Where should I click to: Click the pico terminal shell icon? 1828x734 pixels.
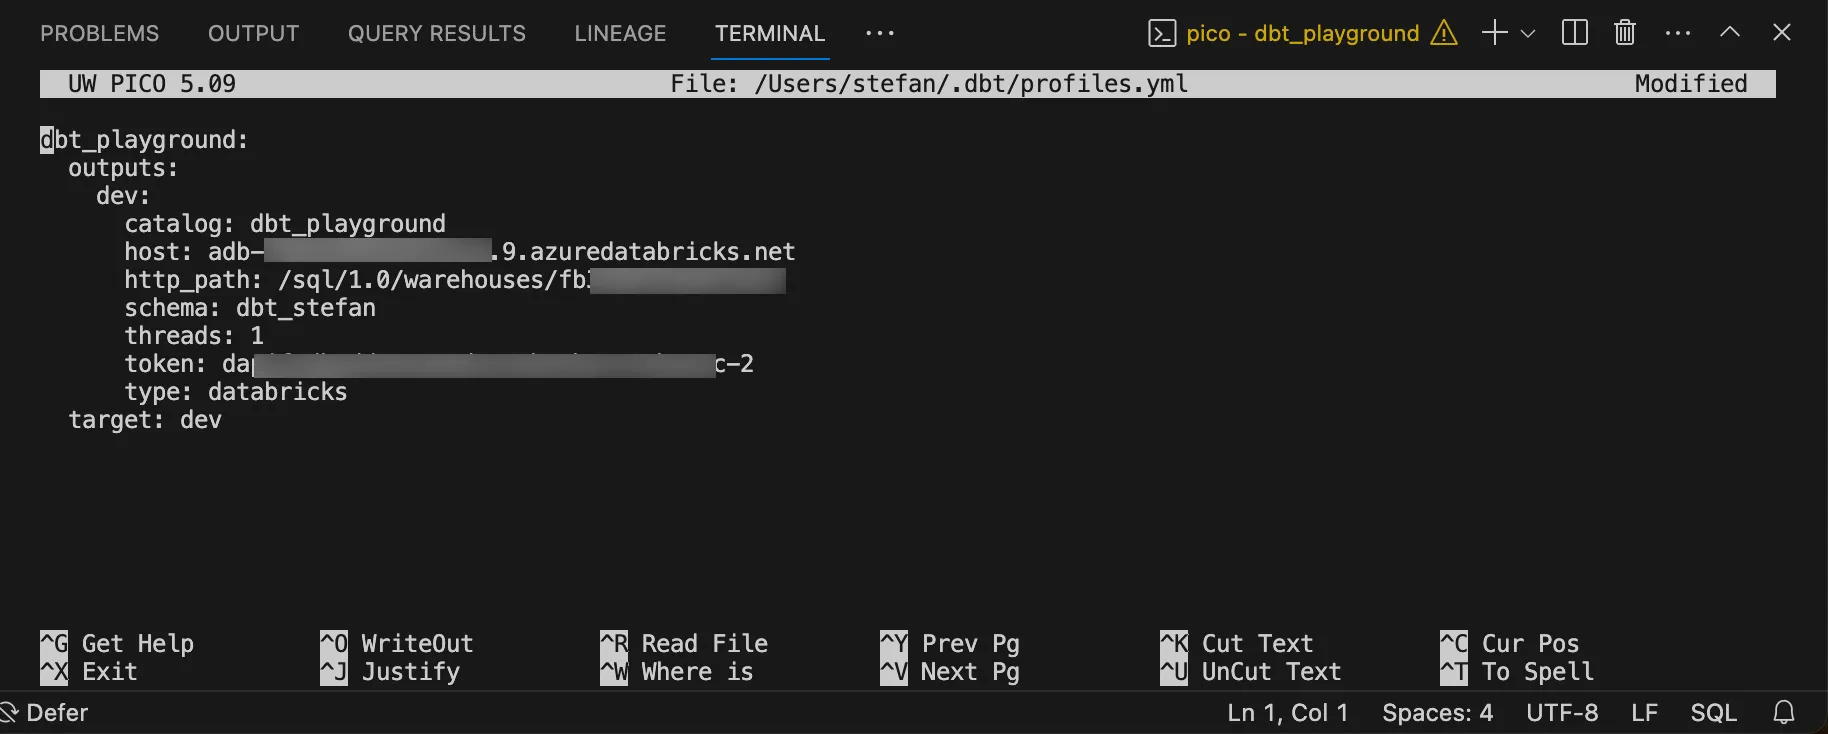point(1161,33)
